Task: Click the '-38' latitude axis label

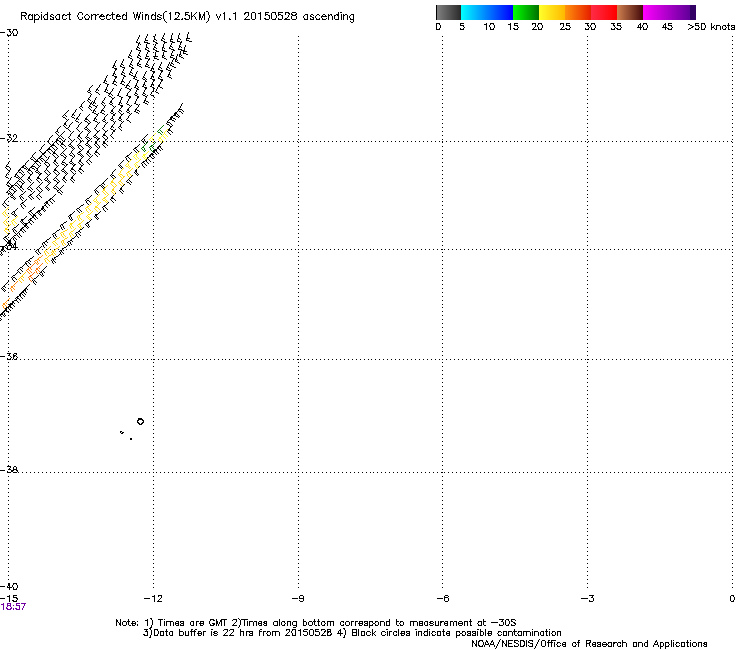Action: coord(9,470)
